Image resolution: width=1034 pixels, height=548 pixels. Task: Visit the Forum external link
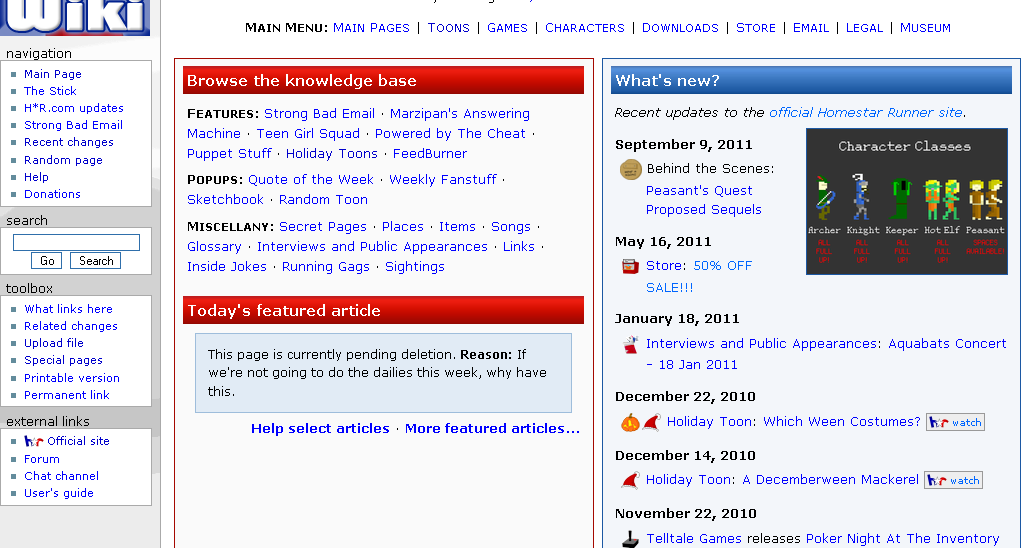42,459
